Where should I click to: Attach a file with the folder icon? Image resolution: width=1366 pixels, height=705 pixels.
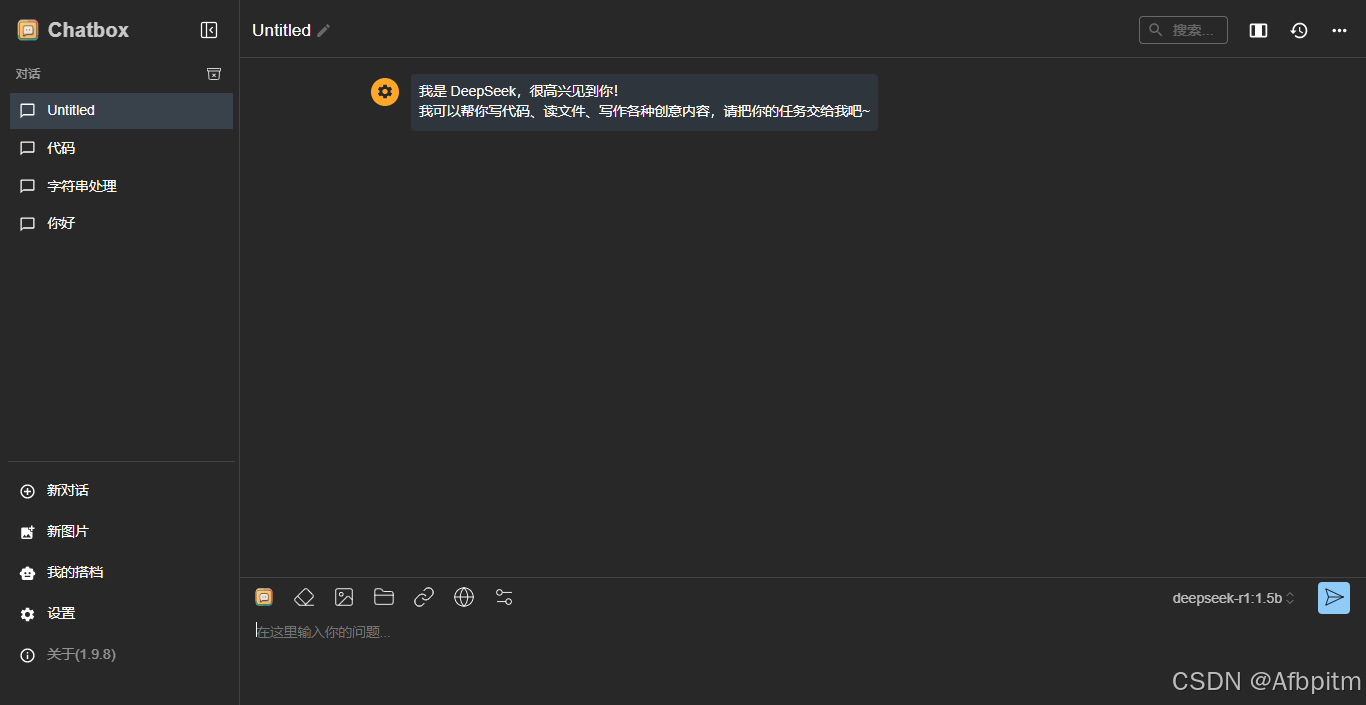pyautogui.click(x=384, y=597)
